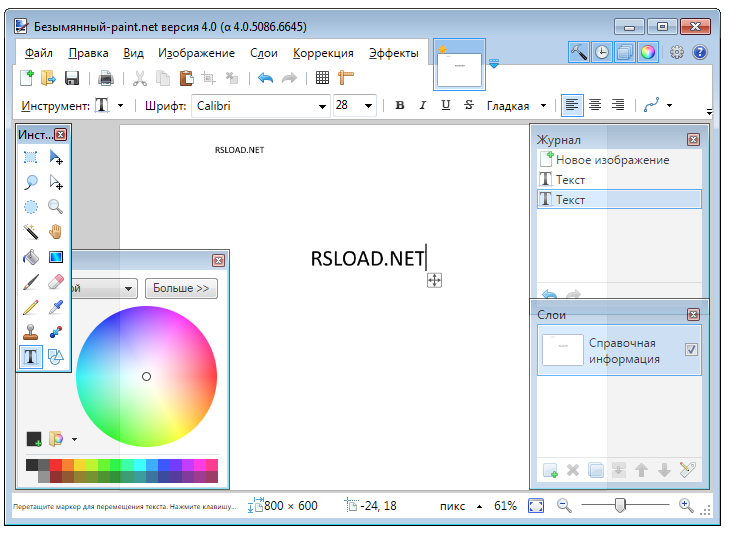Toggle strikethrough text formatting
The height and width of the screenshot is (539, 729).
coord(469,106)
